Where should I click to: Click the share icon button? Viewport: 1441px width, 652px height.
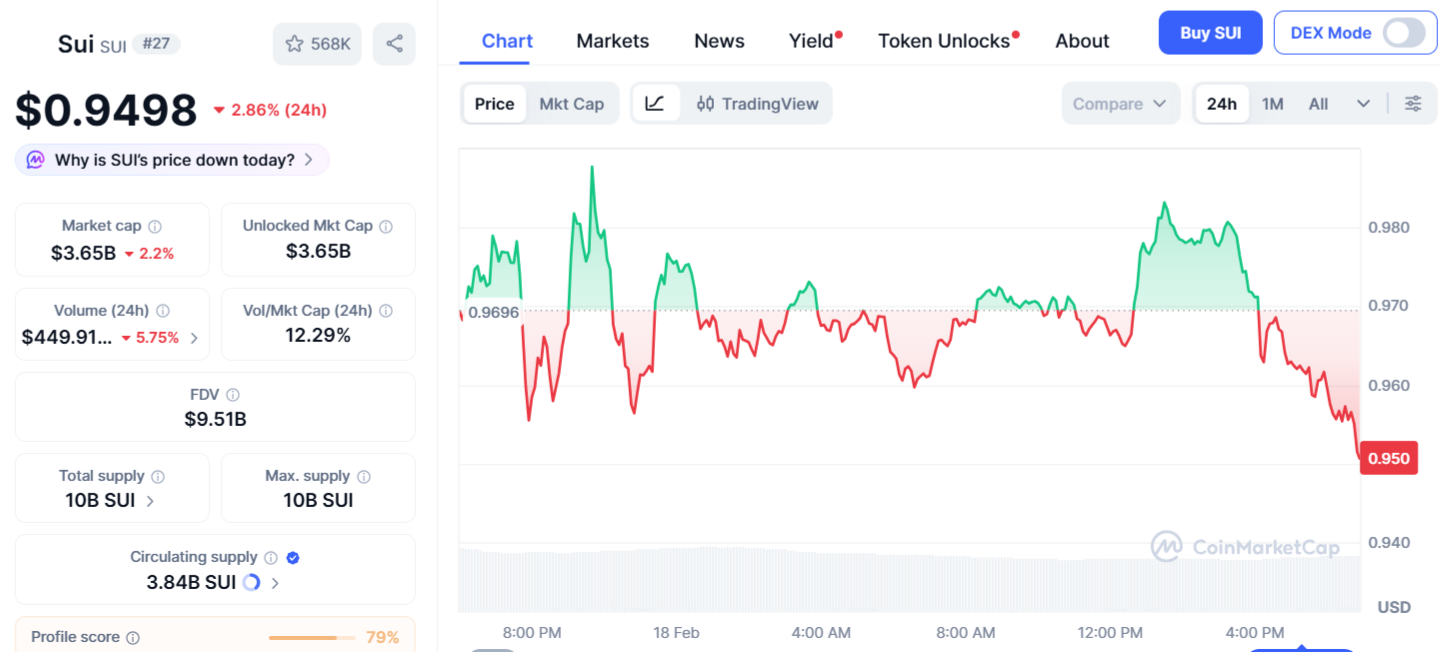click(394, 44)
